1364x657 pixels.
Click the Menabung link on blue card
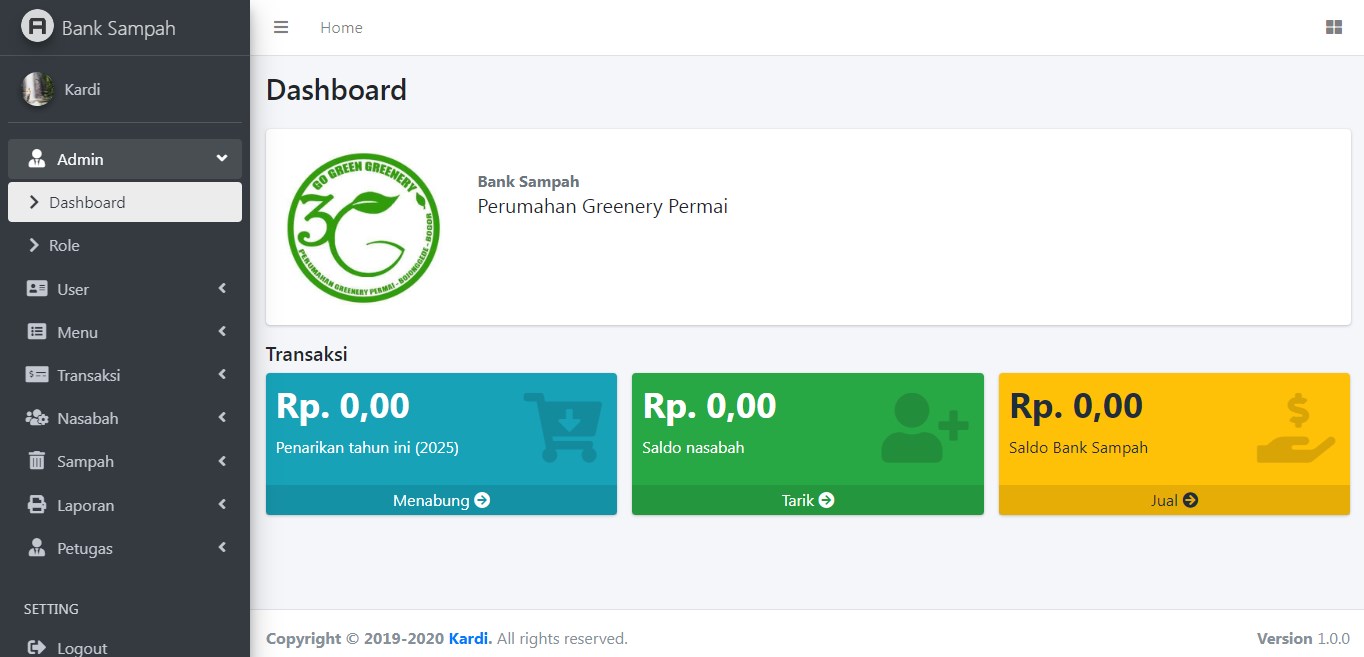click(x=441, y=500)
